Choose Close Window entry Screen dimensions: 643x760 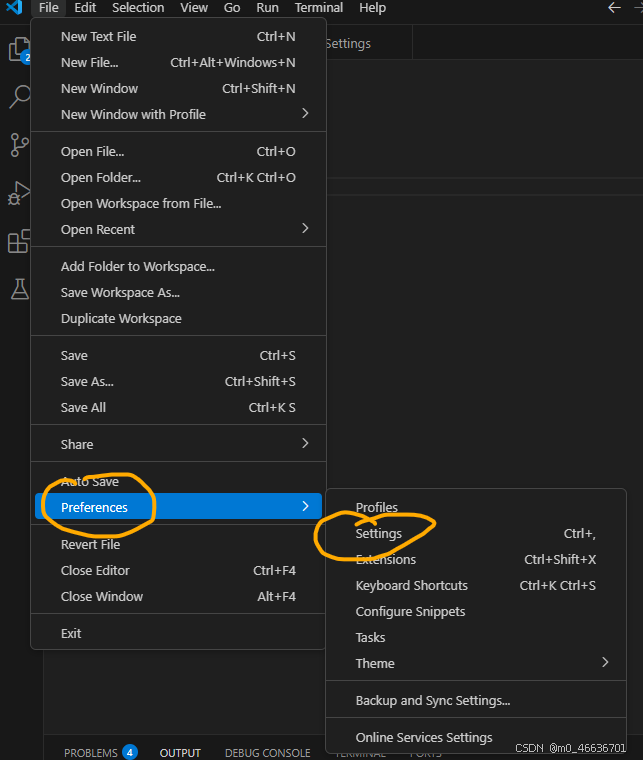tap(178, 597)
